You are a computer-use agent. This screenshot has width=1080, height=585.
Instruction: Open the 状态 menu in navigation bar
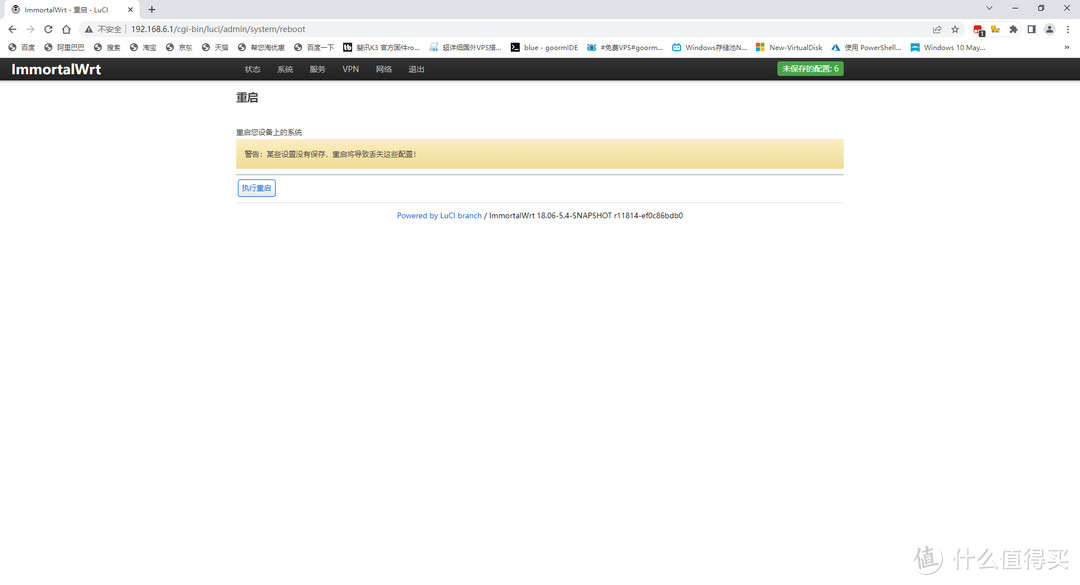[x=252, y=69]
